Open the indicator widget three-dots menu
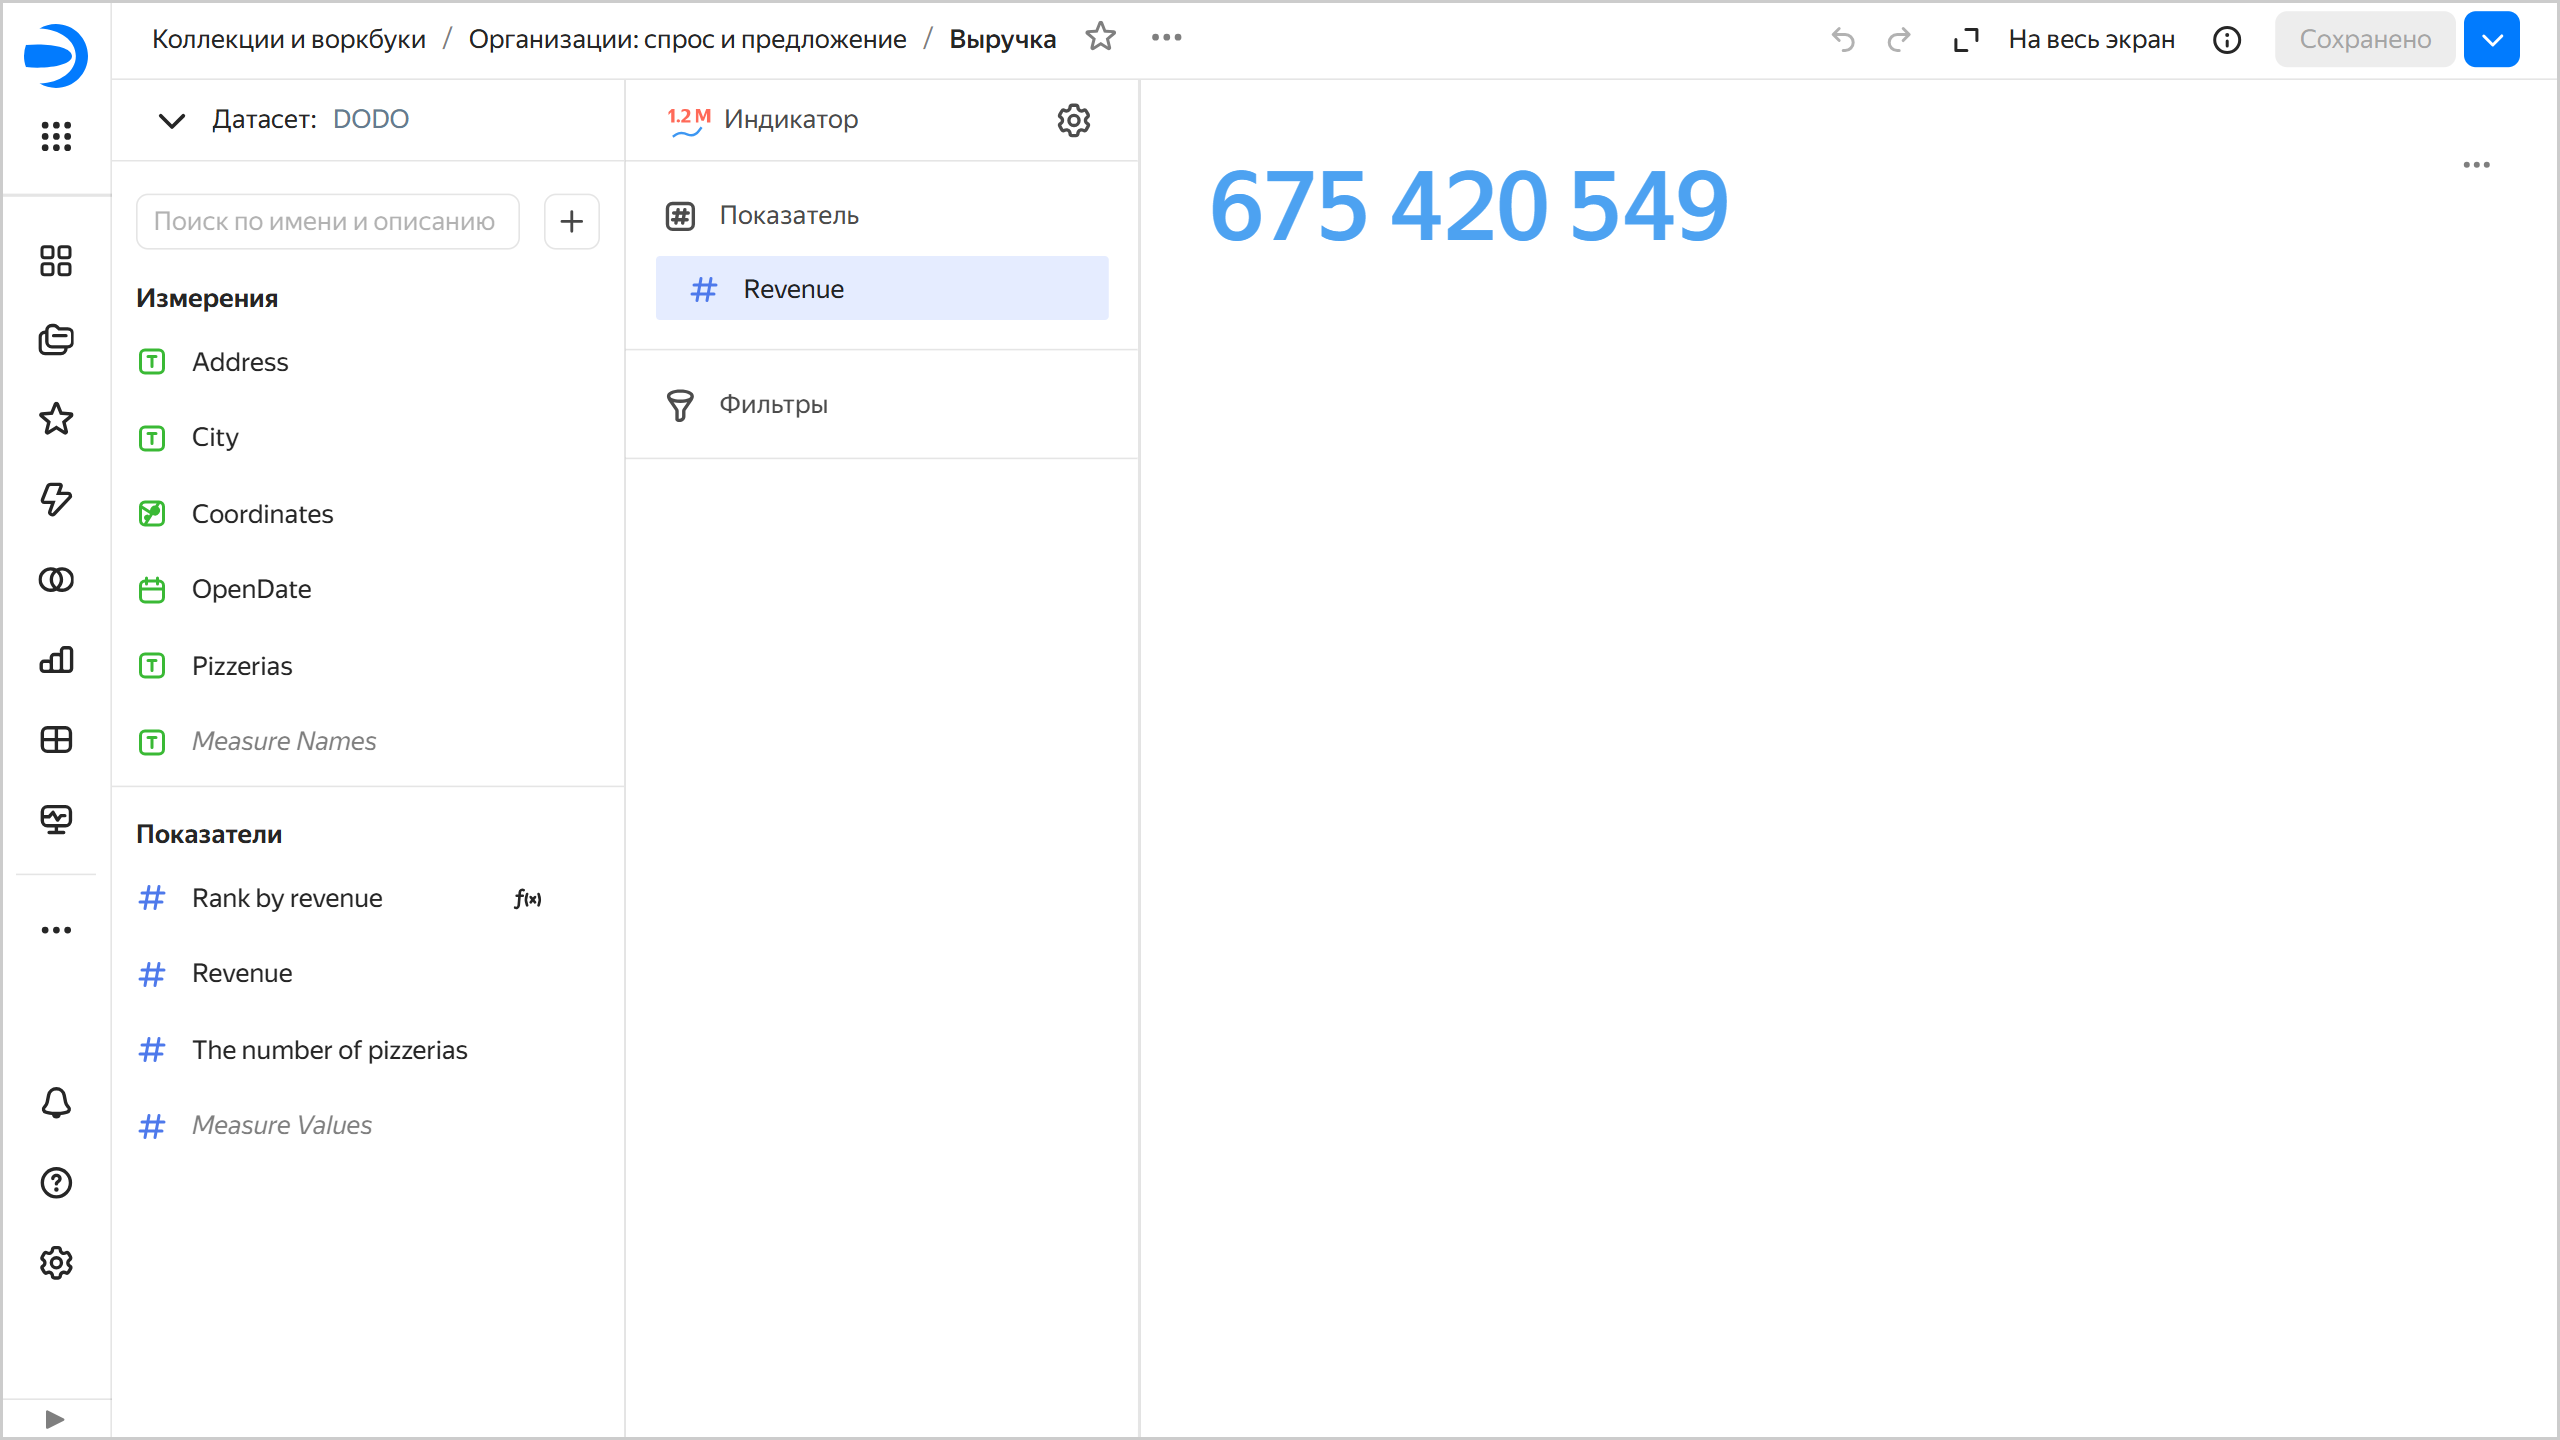This screenshot has width=2560, height=1440. click(2476, 165)
